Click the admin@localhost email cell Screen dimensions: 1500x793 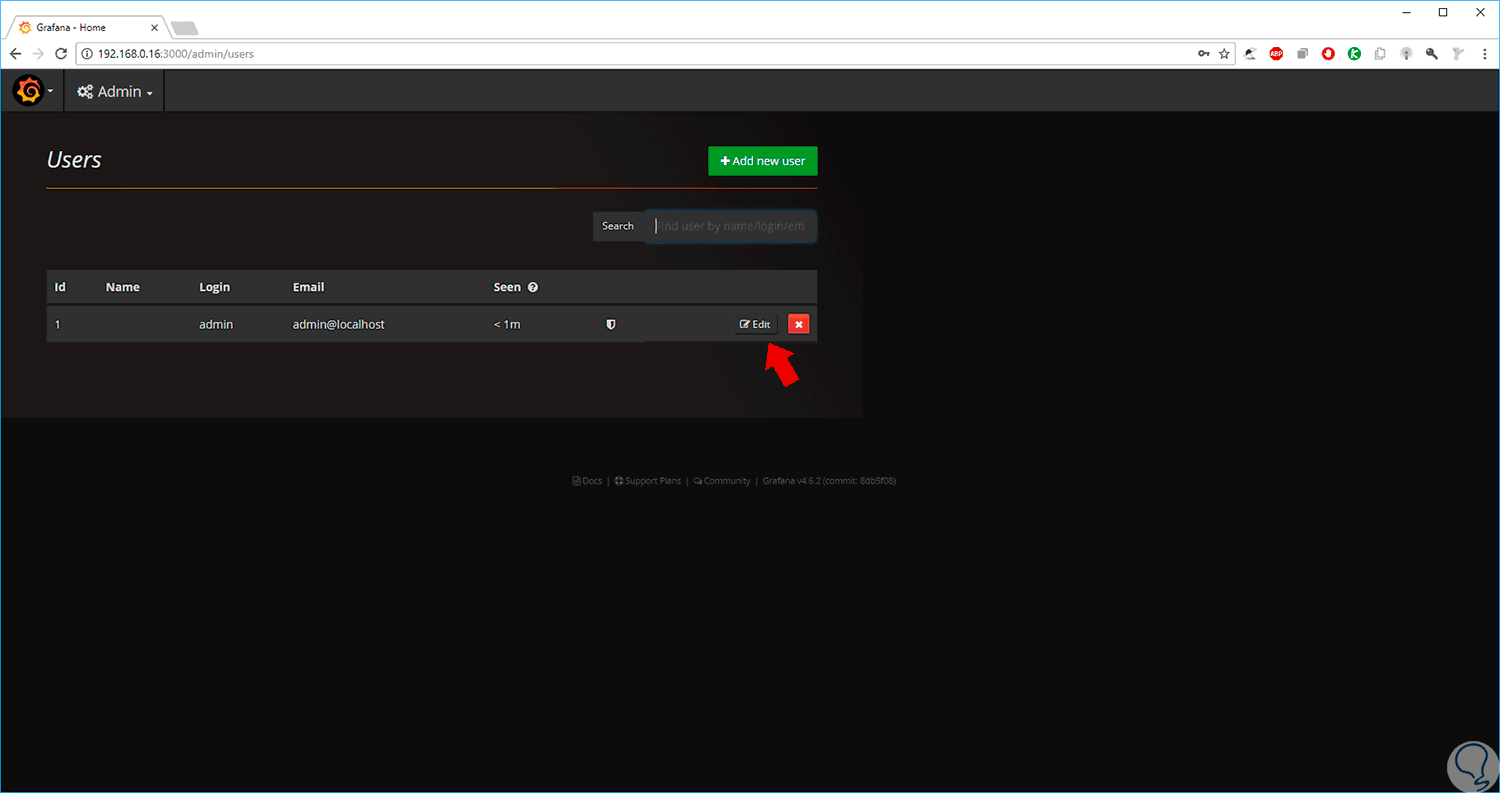339,324
